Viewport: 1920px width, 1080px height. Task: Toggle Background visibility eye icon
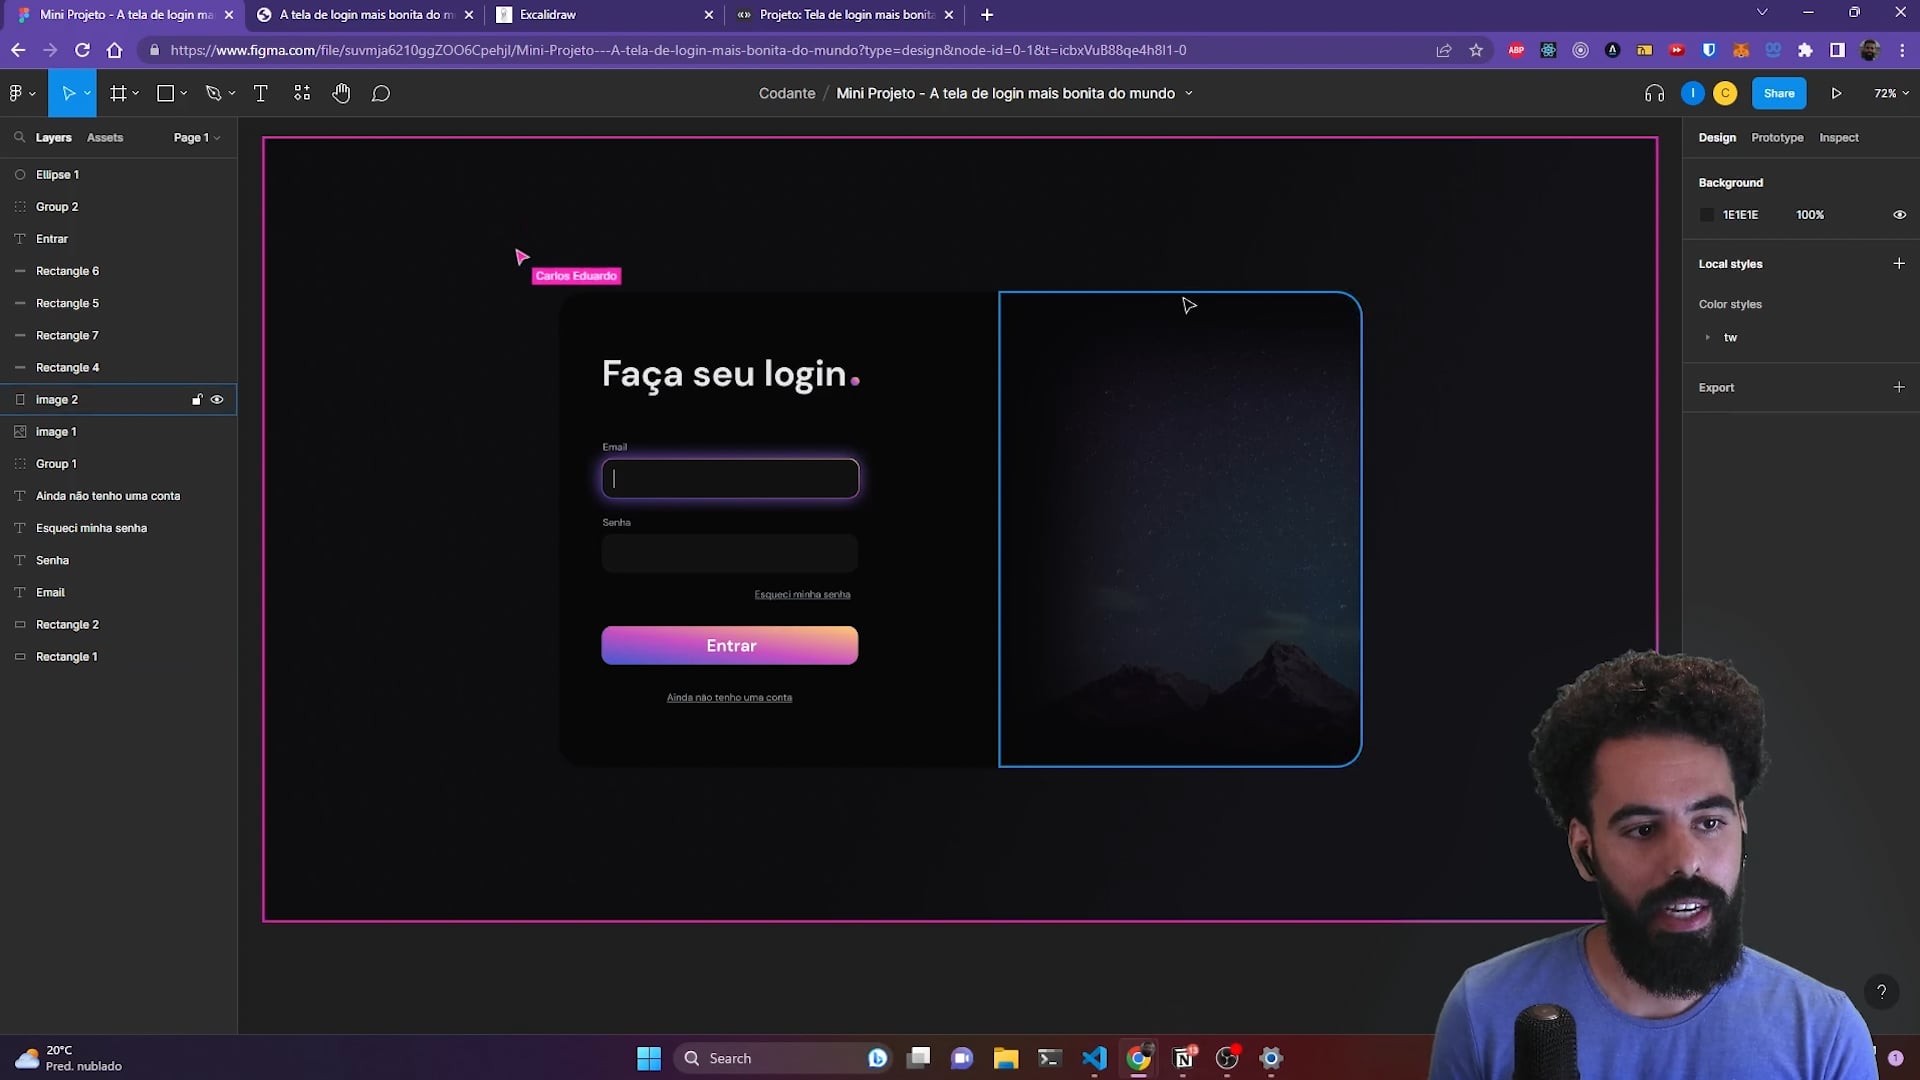(1899, 215)
